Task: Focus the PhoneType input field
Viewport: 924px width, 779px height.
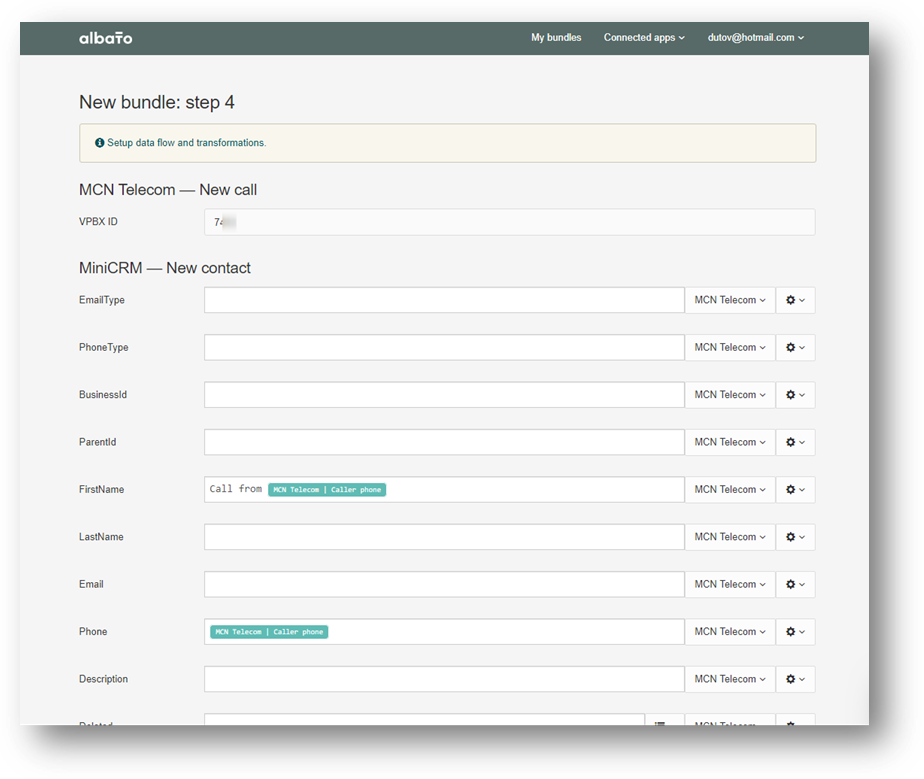Action: tap(444, 348)
